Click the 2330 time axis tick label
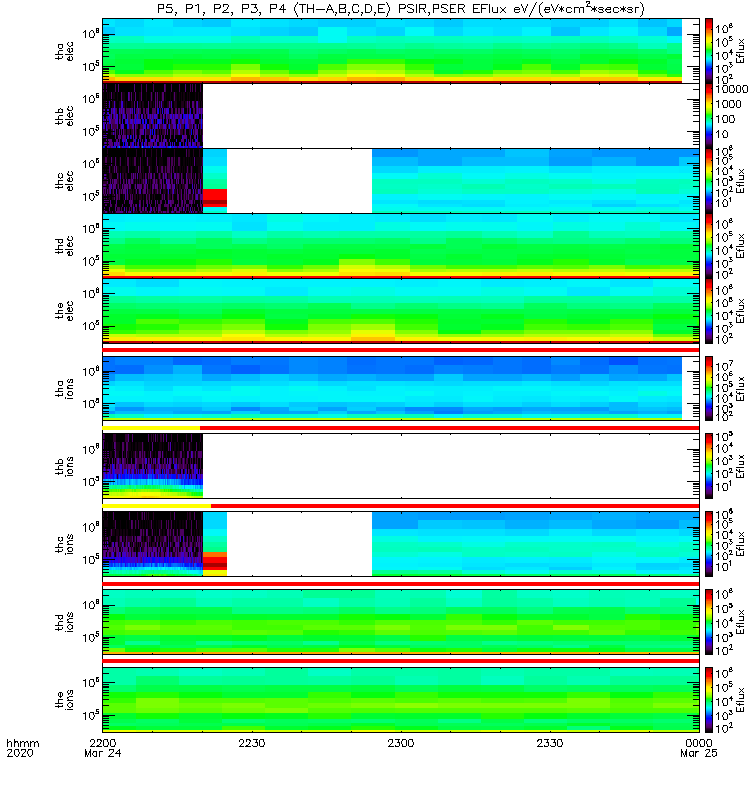 [549, 743]
